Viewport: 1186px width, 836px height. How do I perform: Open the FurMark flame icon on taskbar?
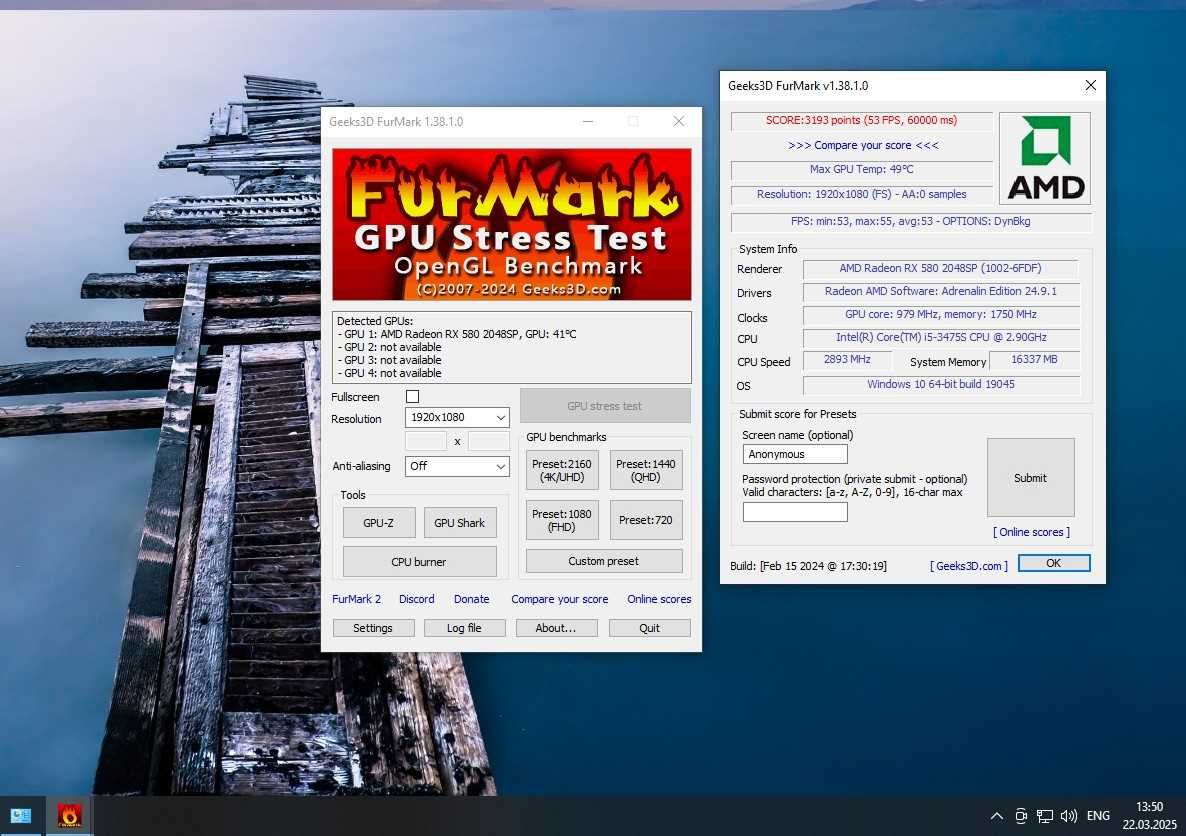70,816
